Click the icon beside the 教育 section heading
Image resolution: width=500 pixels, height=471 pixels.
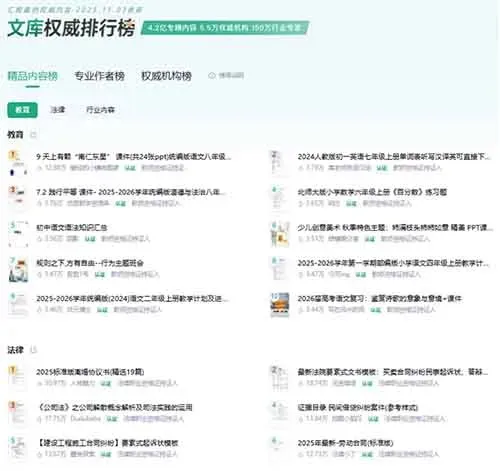click(33, 135)
